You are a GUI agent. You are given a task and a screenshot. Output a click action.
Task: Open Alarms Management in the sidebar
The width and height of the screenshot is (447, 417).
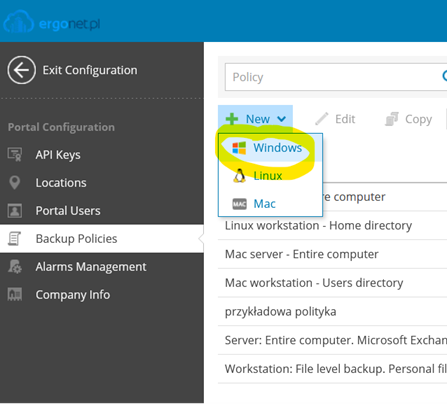[x=102, y=267]
